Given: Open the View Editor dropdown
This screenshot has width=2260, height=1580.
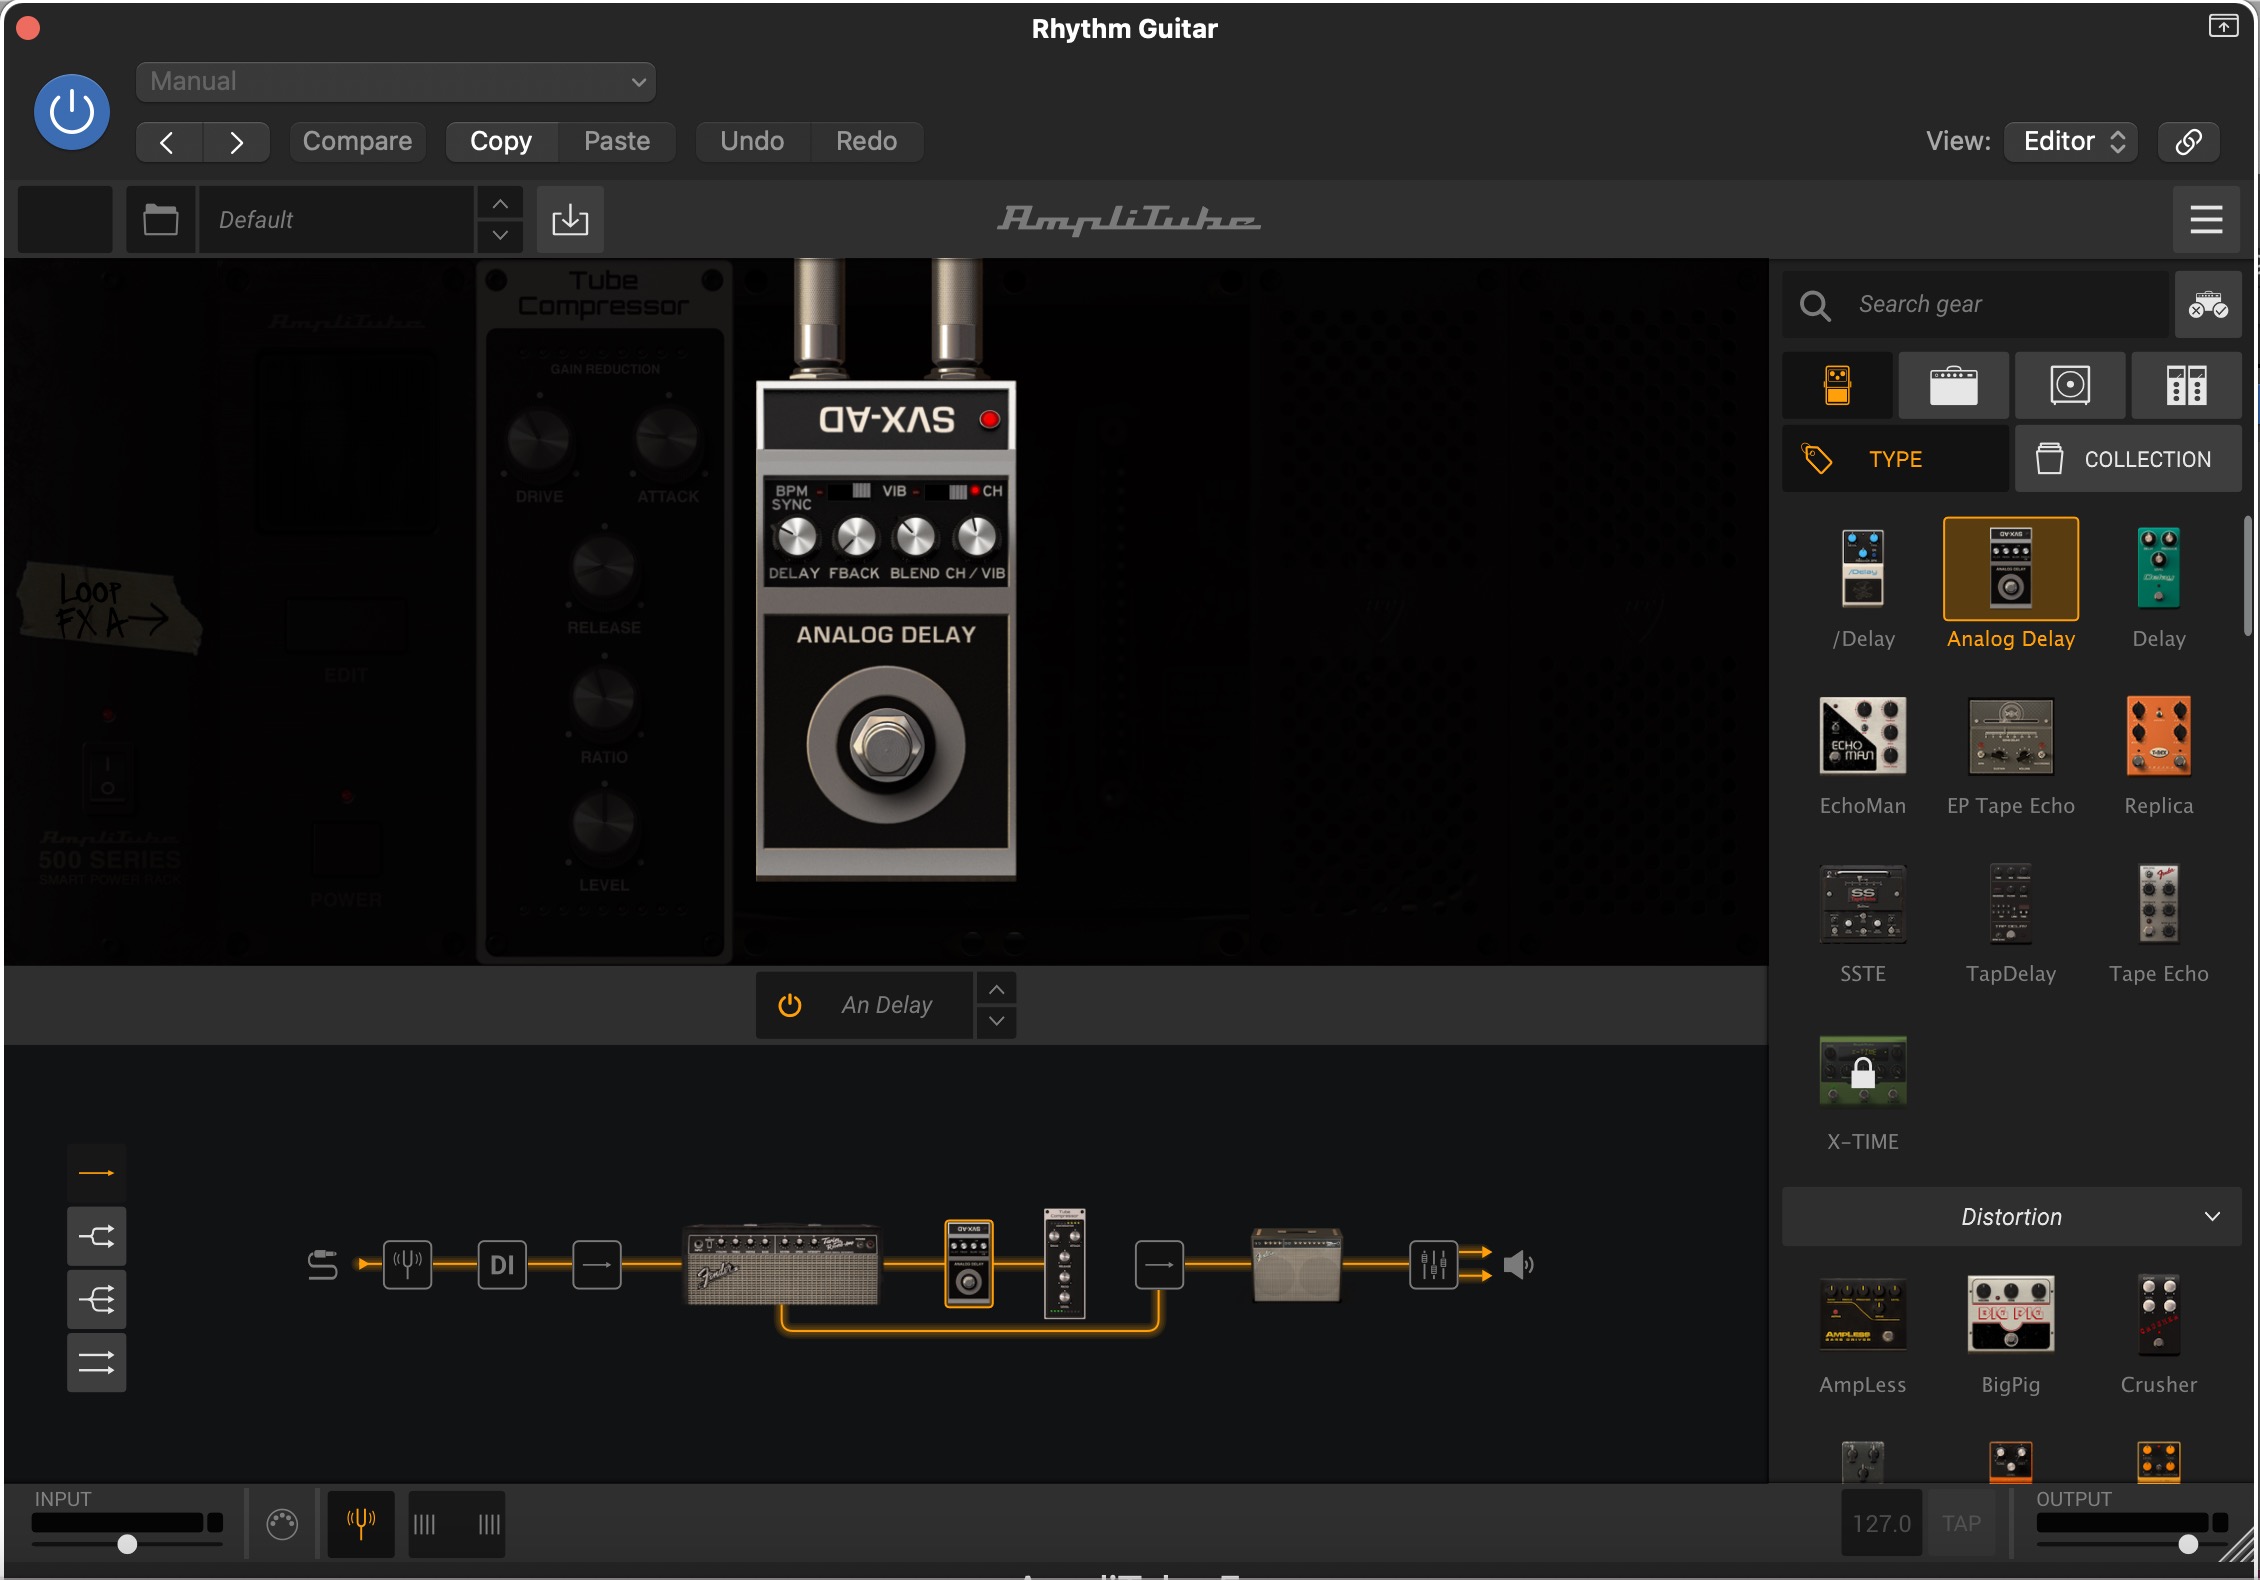Looking at the screenshot, I should click(2071, 142).
